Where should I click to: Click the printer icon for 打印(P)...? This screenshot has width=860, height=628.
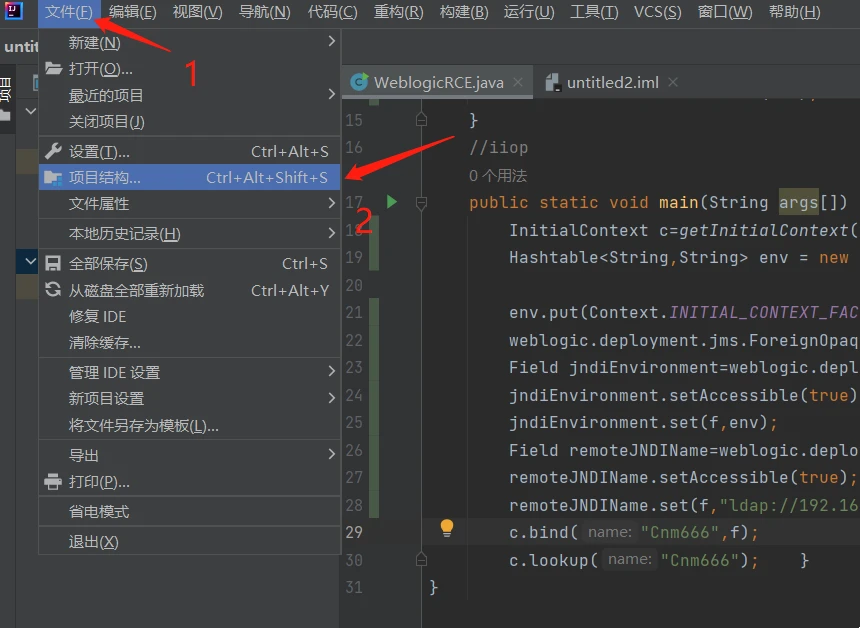(x=53, y=482)
